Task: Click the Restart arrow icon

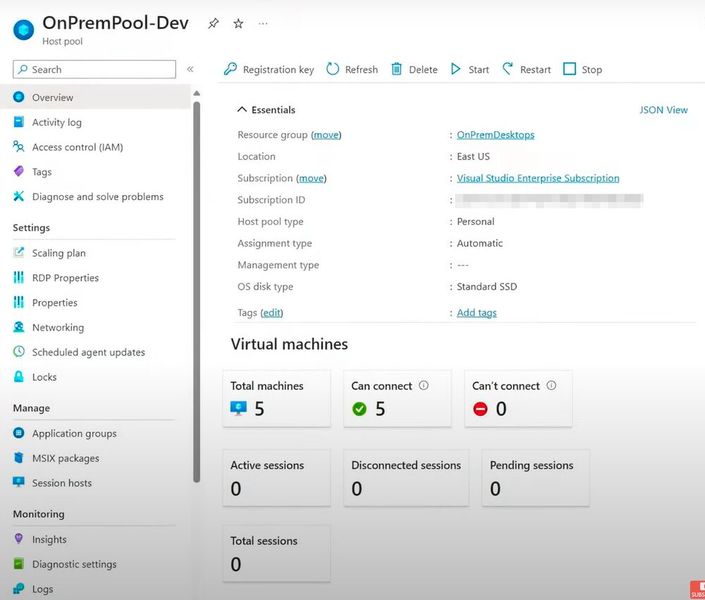Action: click(508, 69)
